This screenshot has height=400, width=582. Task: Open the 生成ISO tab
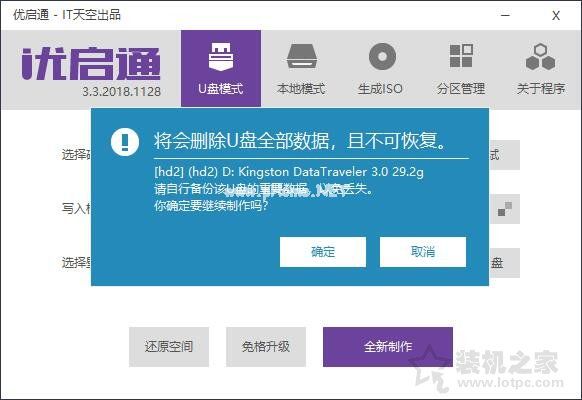(x=380, y=68)
